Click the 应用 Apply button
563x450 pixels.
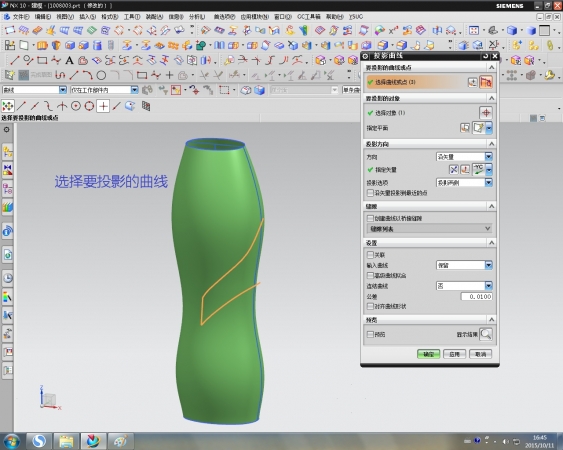[454, 354]
